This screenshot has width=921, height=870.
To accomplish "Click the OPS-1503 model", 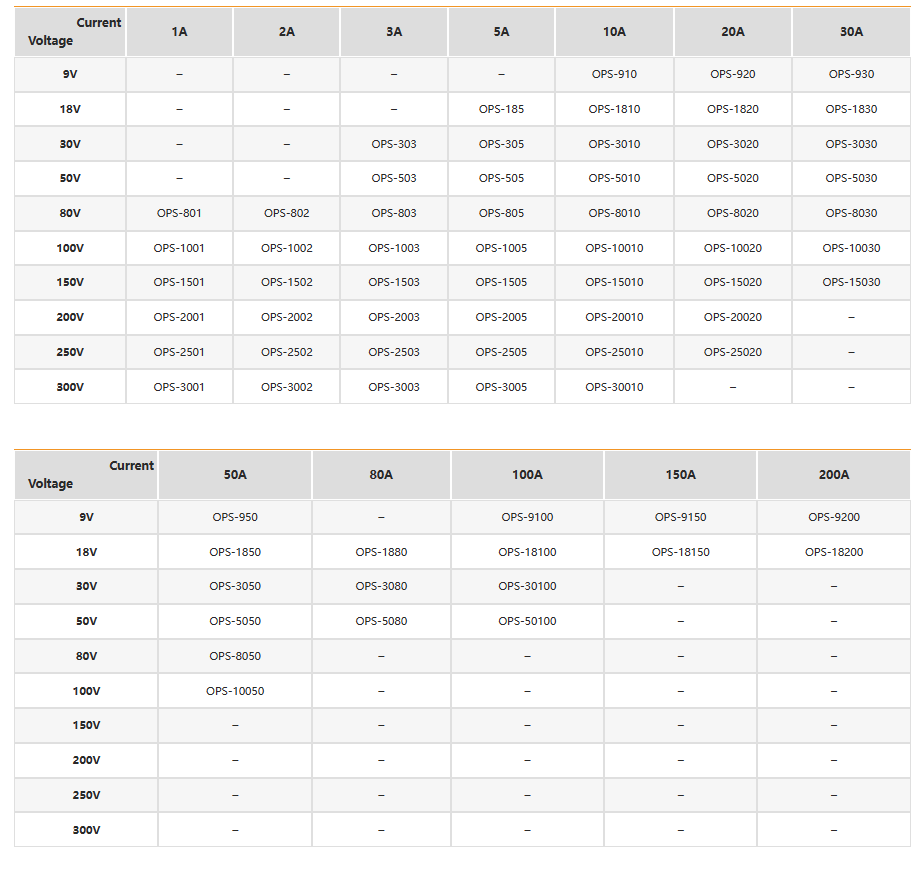I will (x=394, y=283).
